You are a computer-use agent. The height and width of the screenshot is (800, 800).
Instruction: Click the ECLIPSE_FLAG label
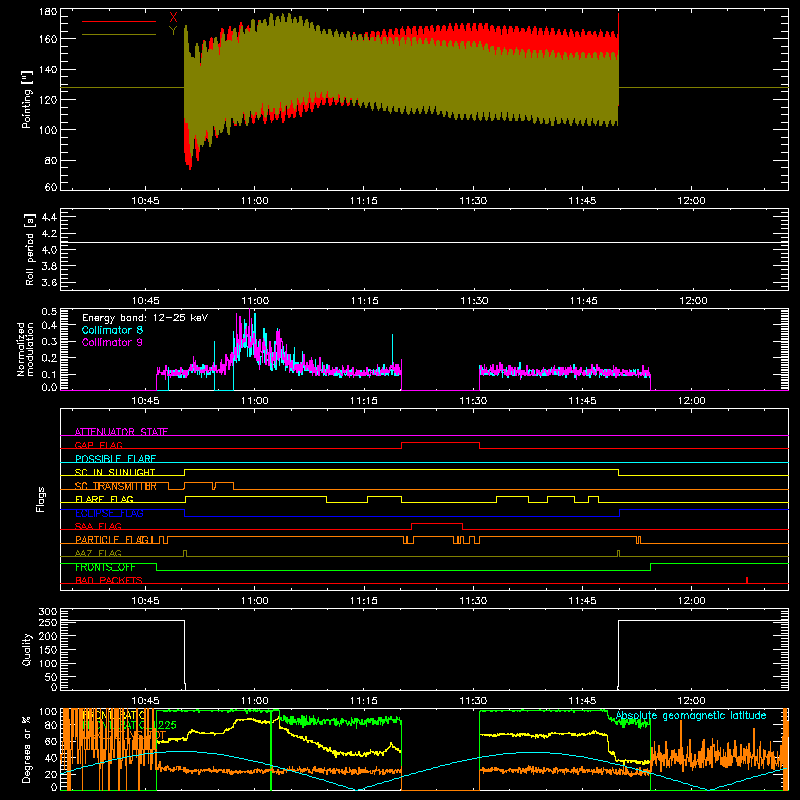click(x=109, y=513)
